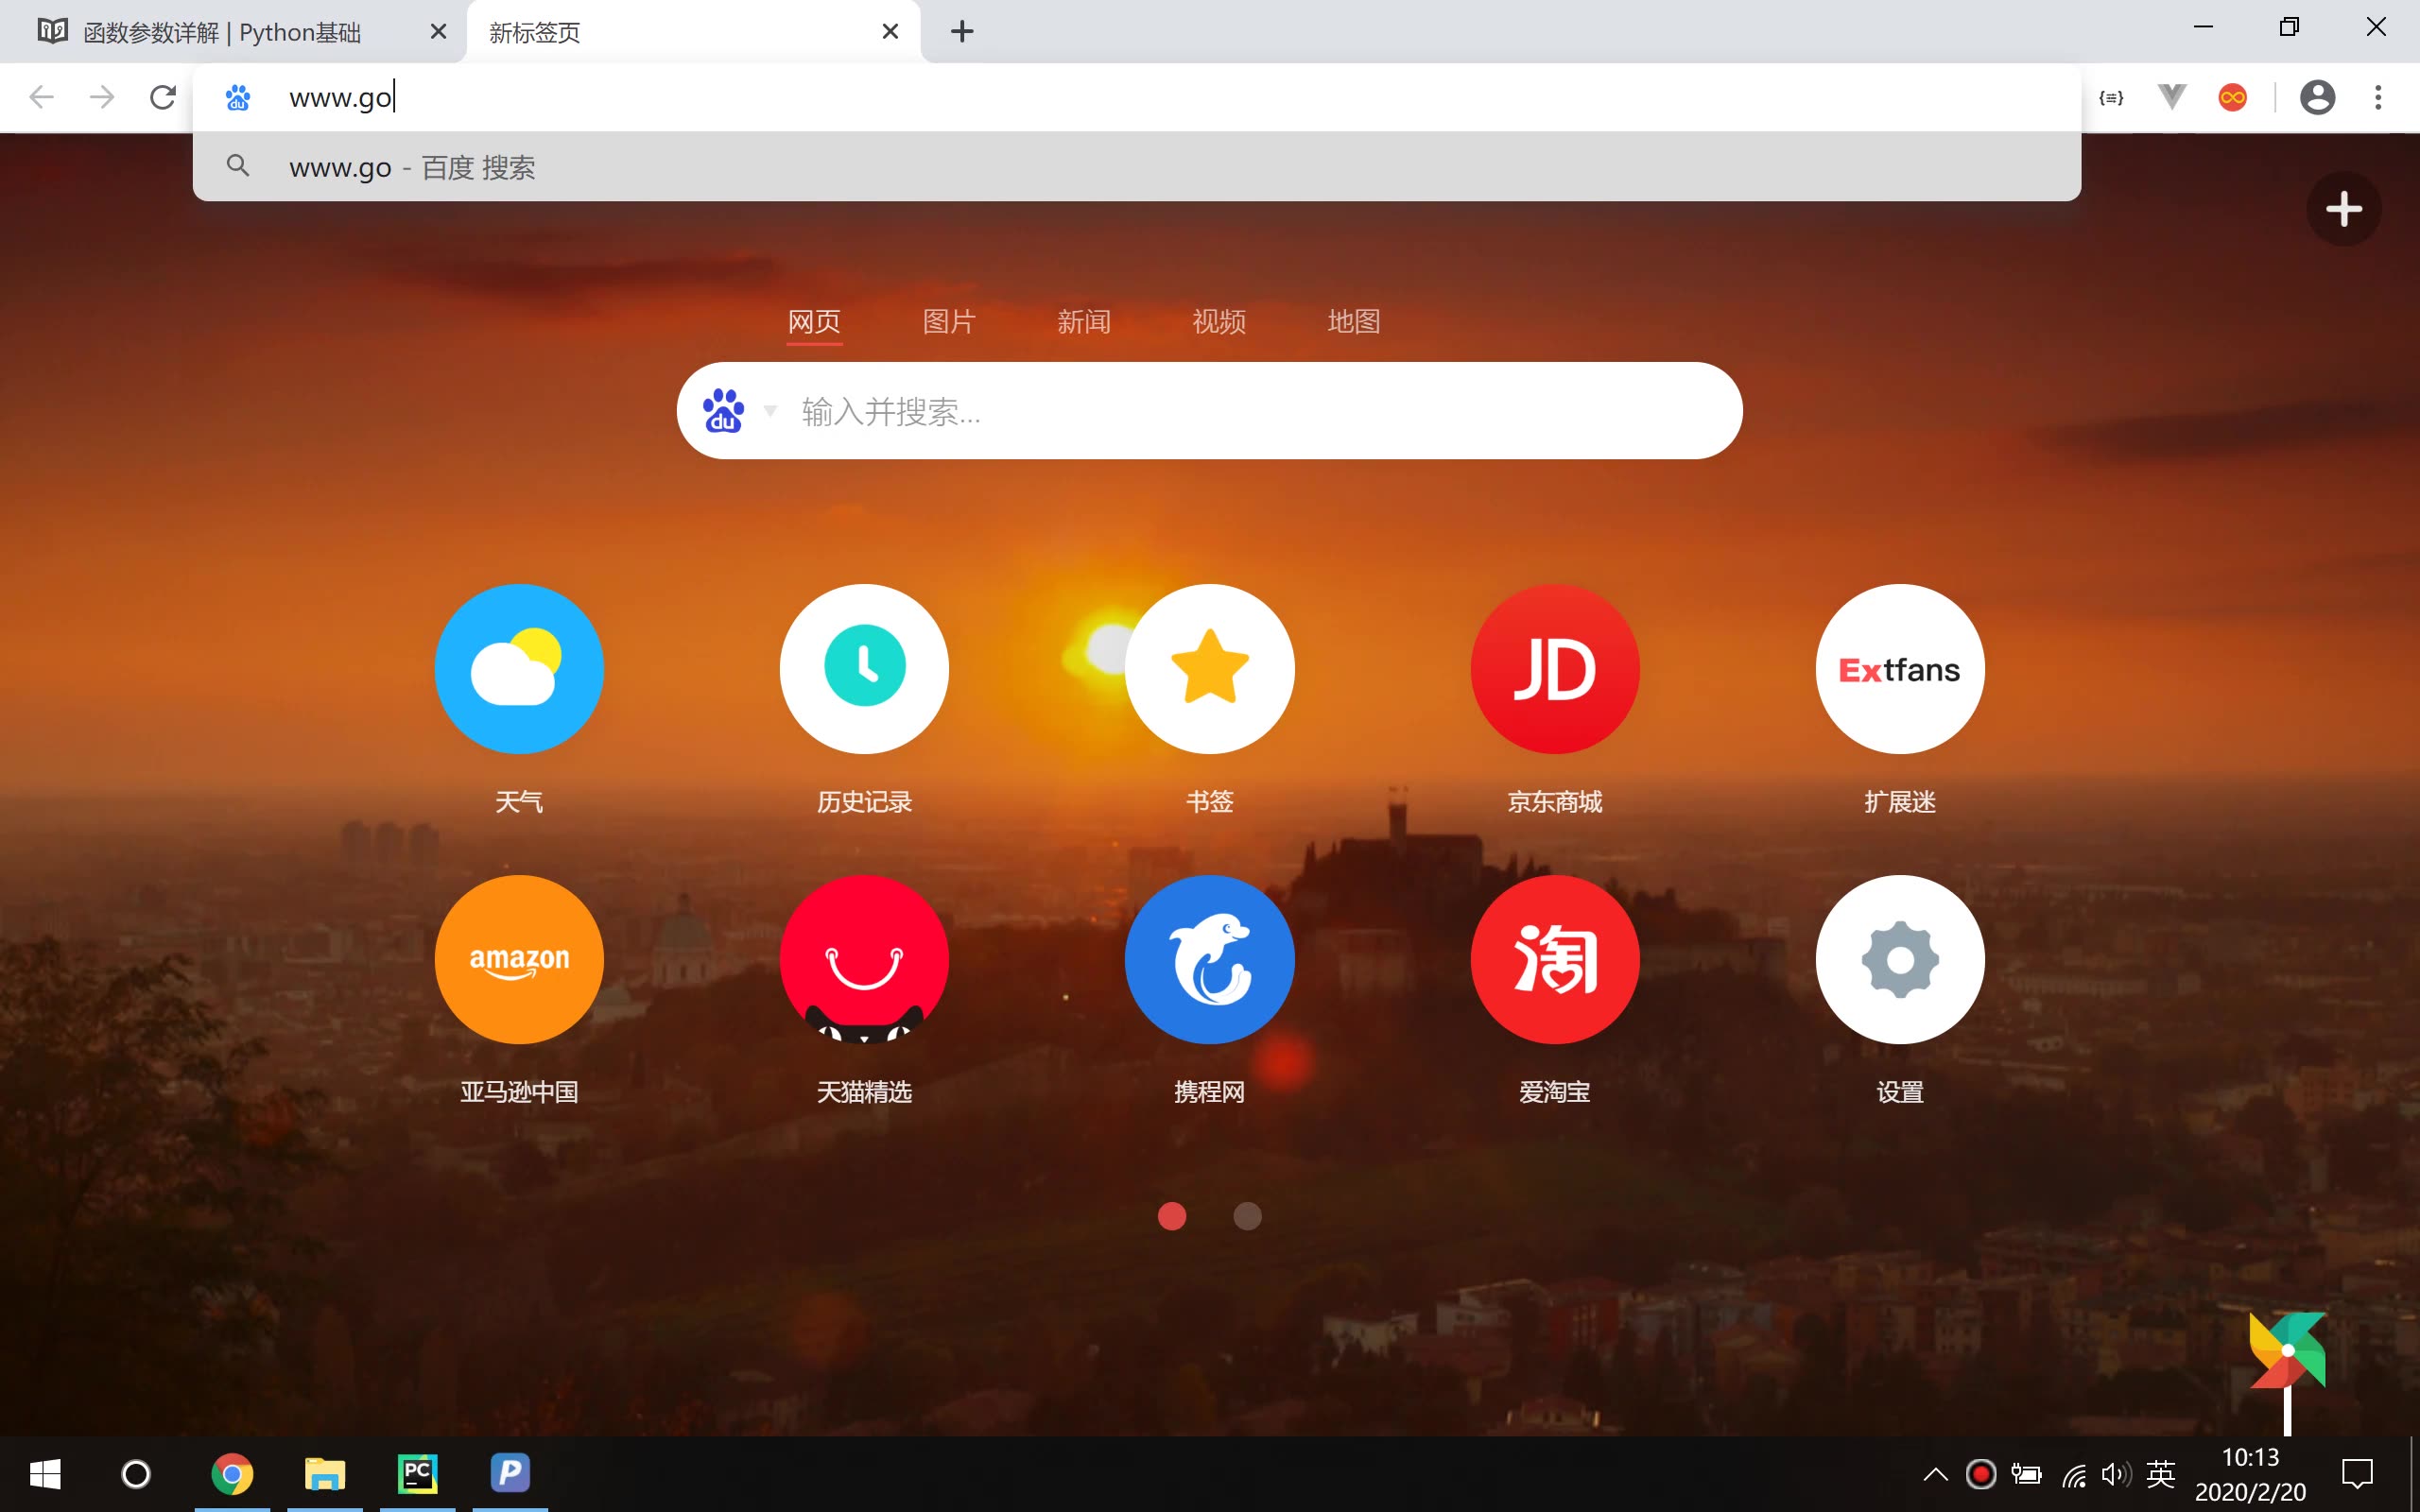
Task: Click the battery tray icon
Action: point(2026,1474)
